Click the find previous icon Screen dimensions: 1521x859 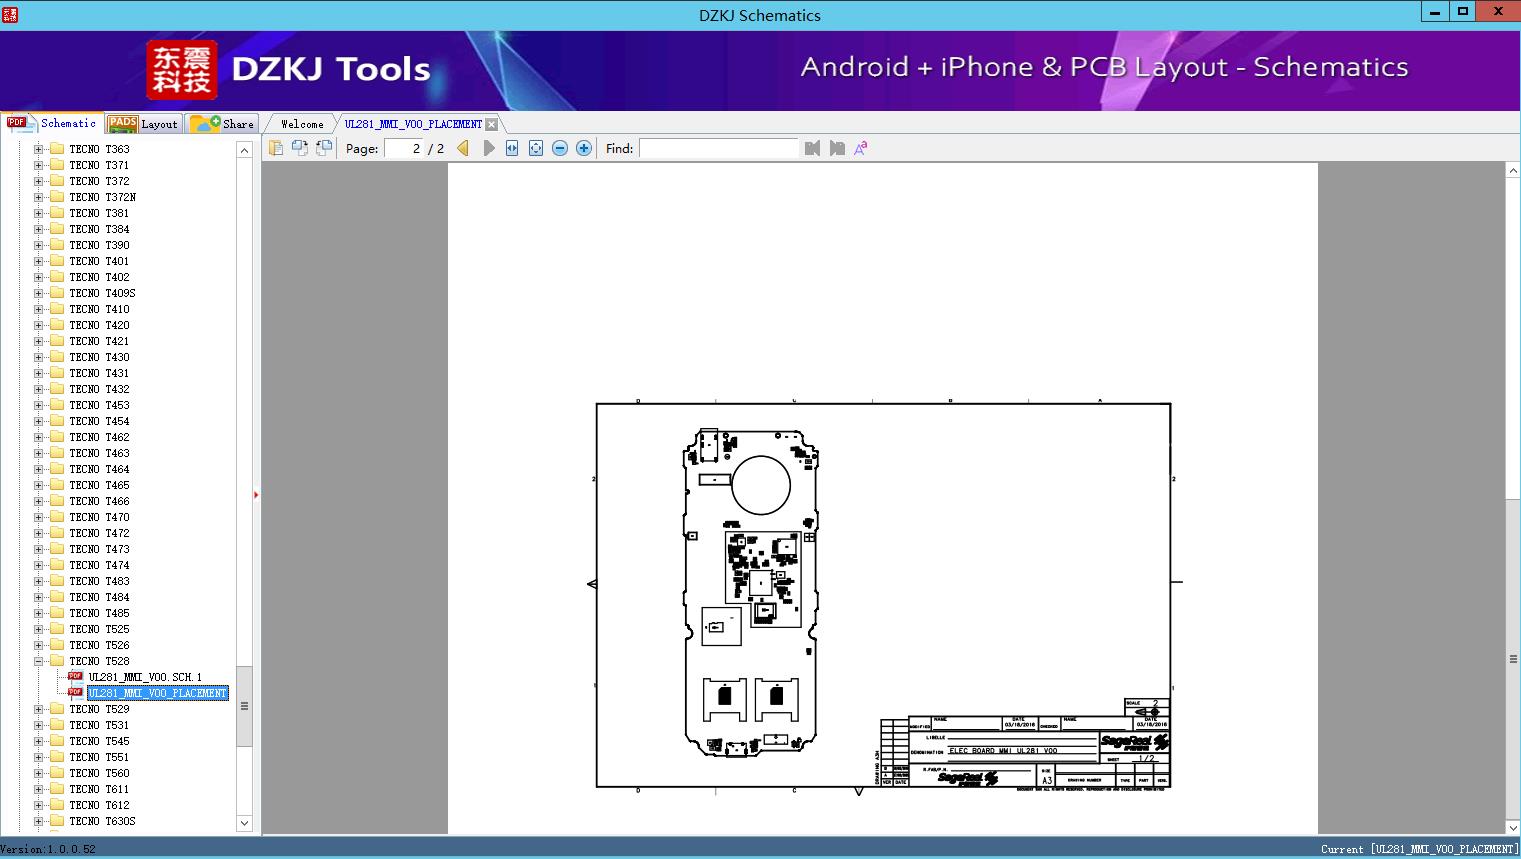(812, 148)
